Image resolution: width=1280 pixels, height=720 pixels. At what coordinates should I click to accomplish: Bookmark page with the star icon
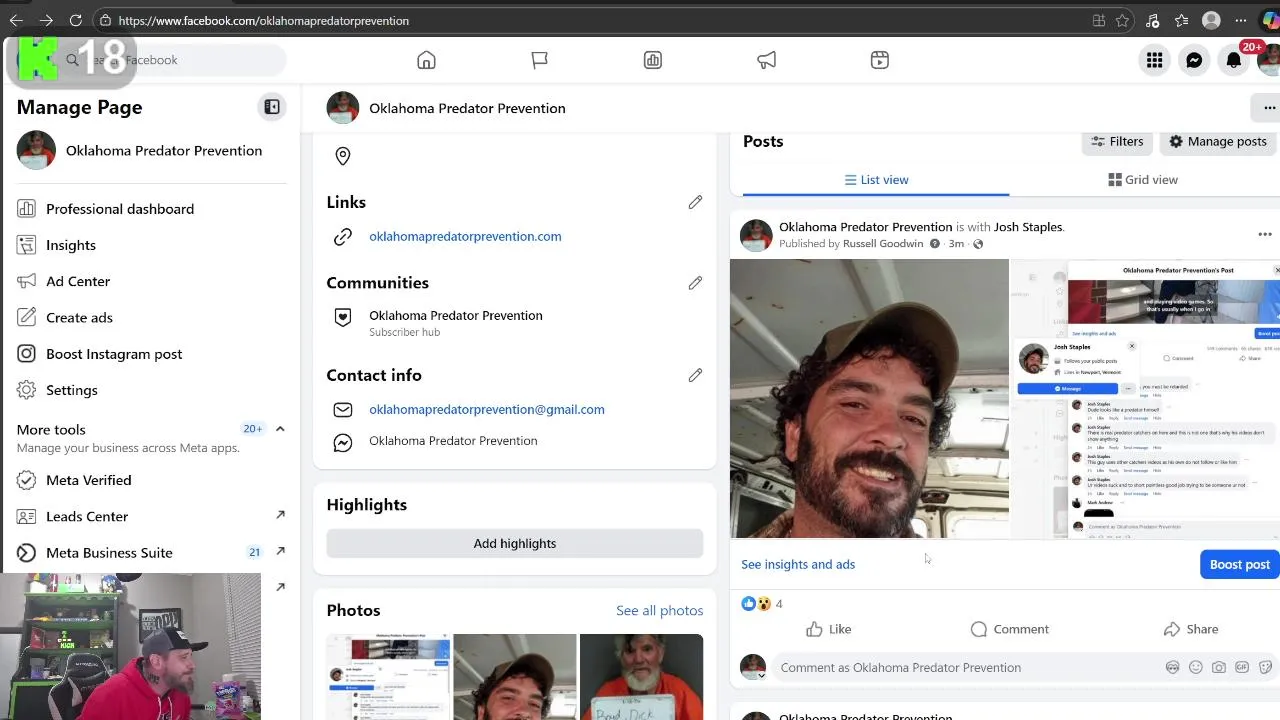tap(1123, 20)
